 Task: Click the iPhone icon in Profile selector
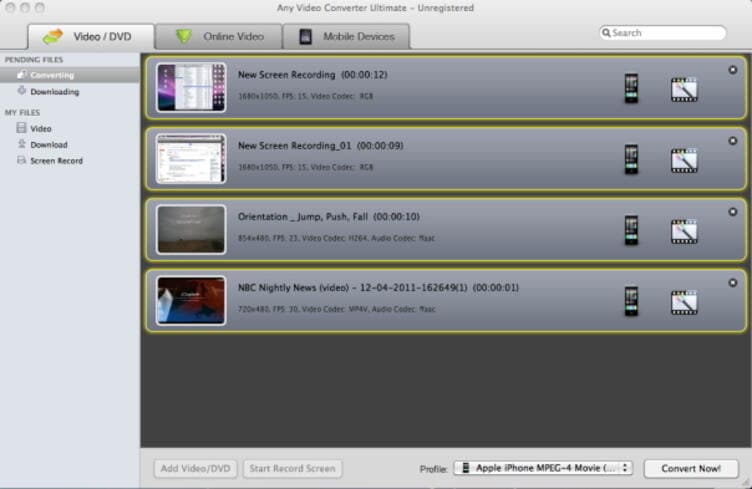[x=465, y=468]
